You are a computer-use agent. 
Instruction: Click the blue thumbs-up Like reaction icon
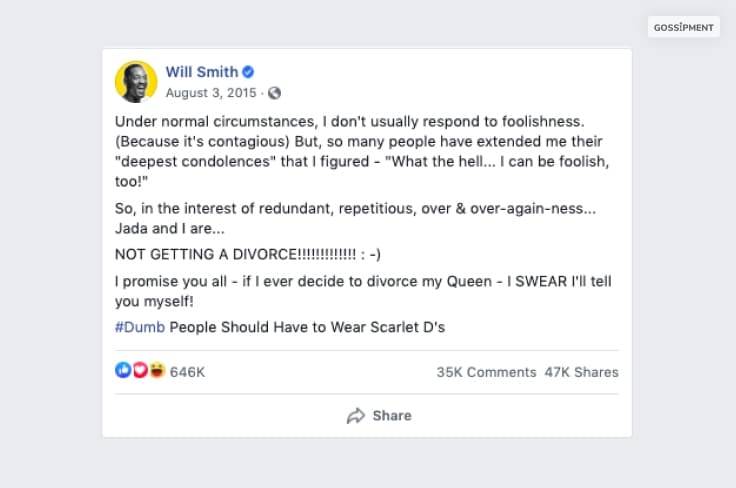pyautogui.click(x=124, y=371)
